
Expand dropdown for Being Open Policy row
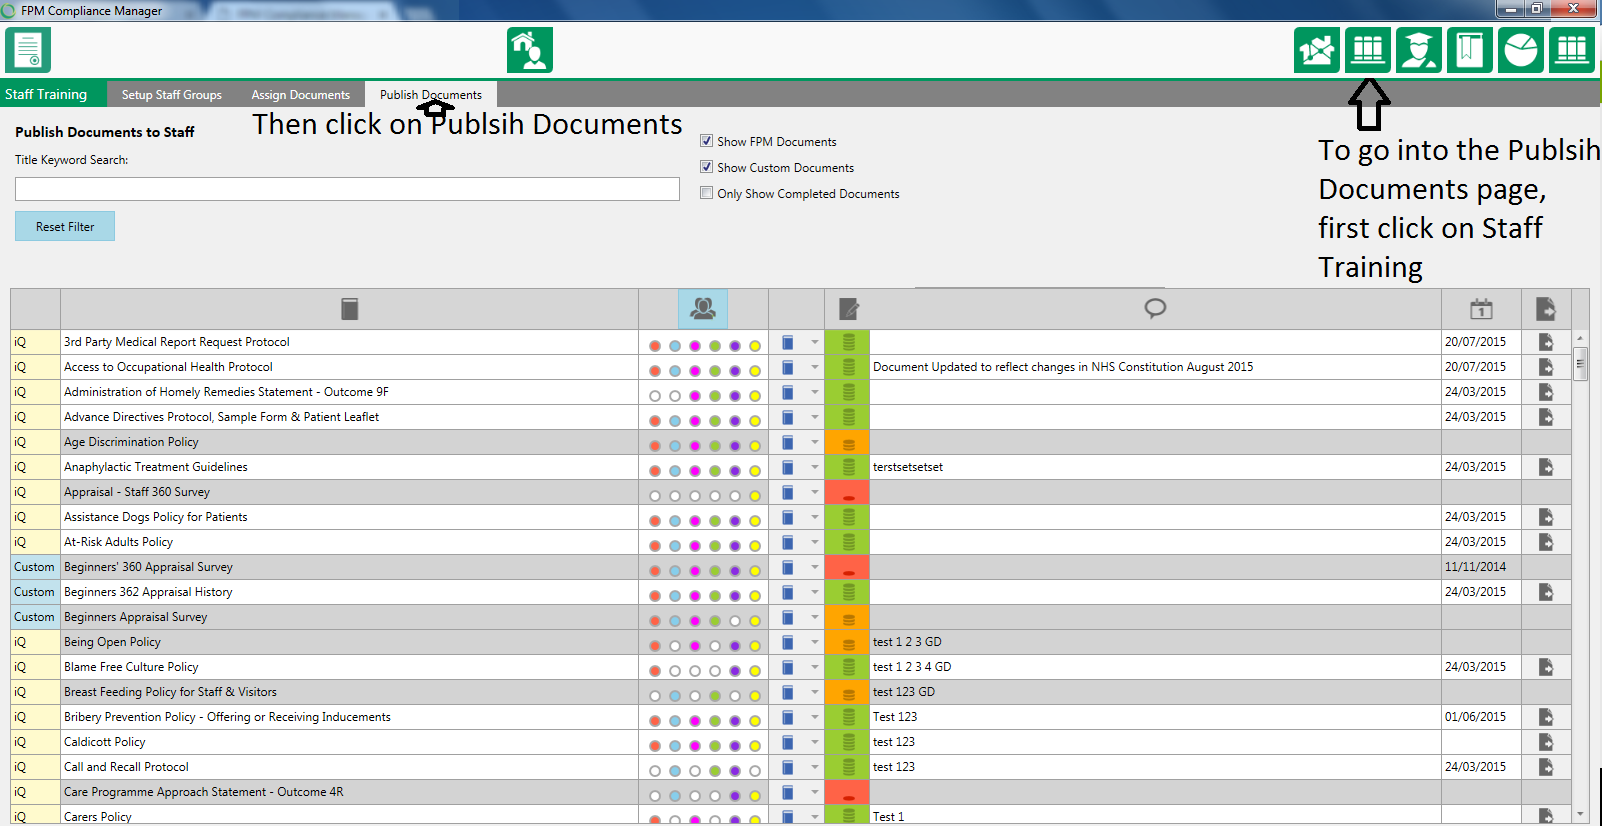pyautogui.click(x=814, y=642)
